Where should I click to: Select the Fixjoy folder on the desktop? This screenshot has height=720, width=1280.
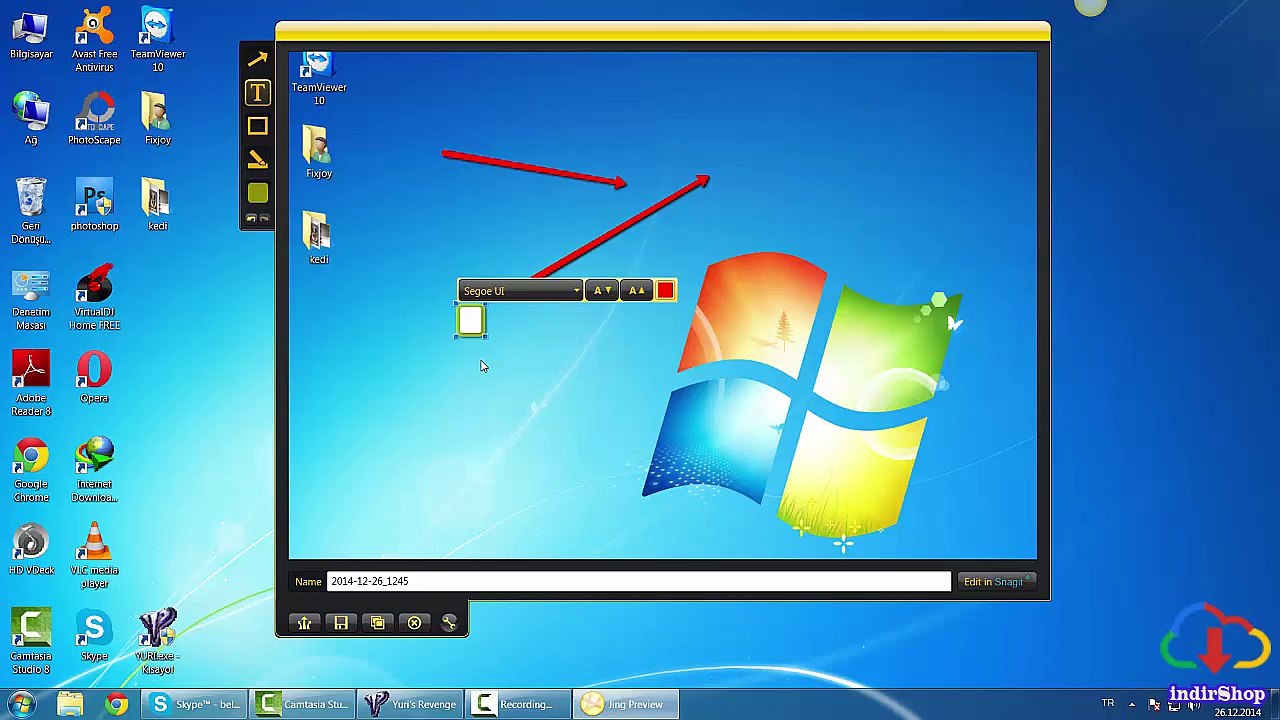(157, 119)
